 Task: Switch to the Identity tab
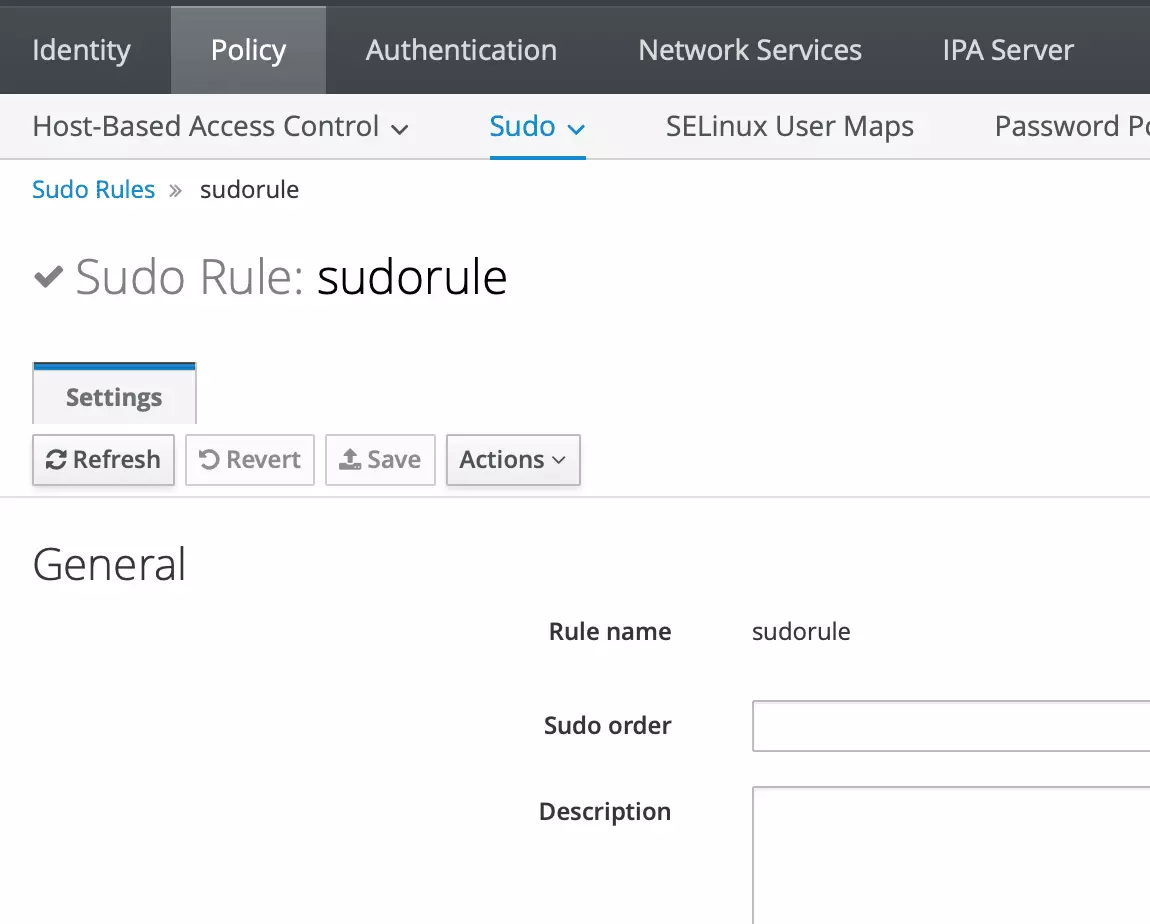coord(81,50)
